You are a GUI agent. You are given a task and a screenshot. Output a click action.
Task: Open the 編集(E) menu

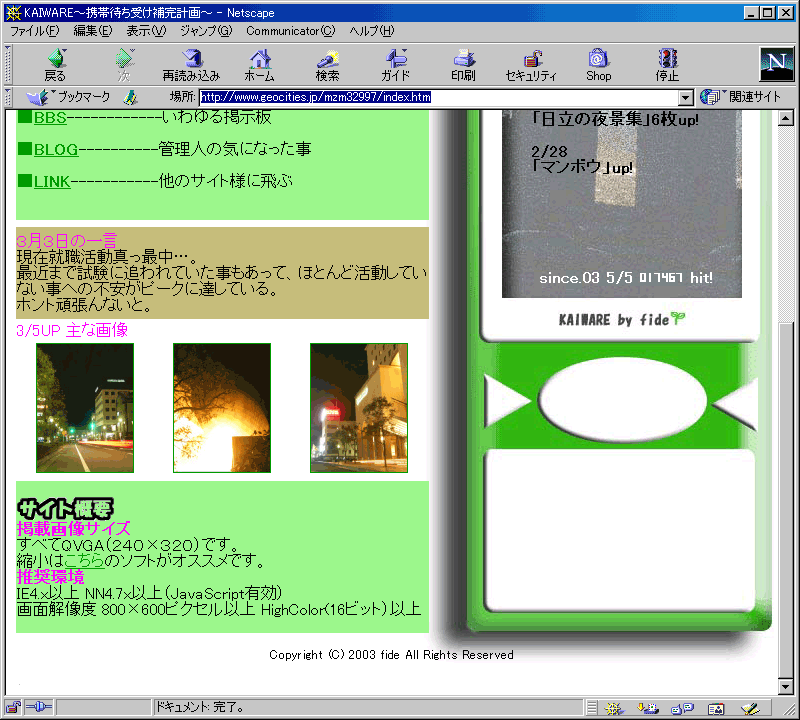pos(92,31)
